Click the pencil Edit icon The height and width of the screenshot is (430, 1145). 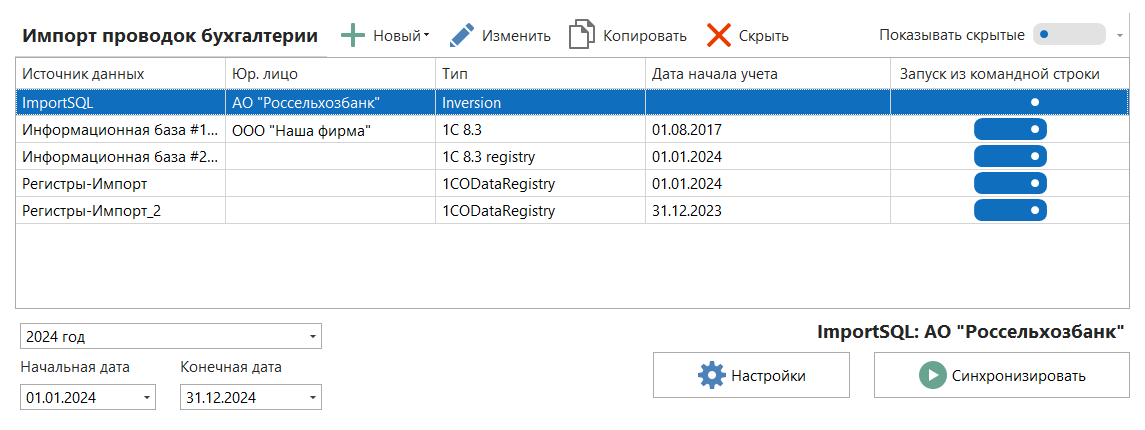461,36
